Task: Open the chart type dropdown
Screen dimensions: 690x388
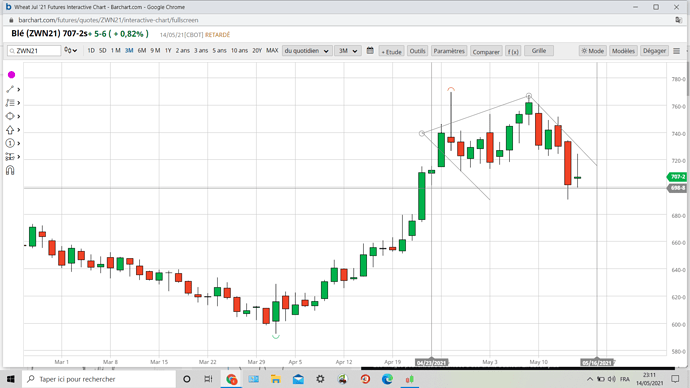Action: tap(70, 51)
